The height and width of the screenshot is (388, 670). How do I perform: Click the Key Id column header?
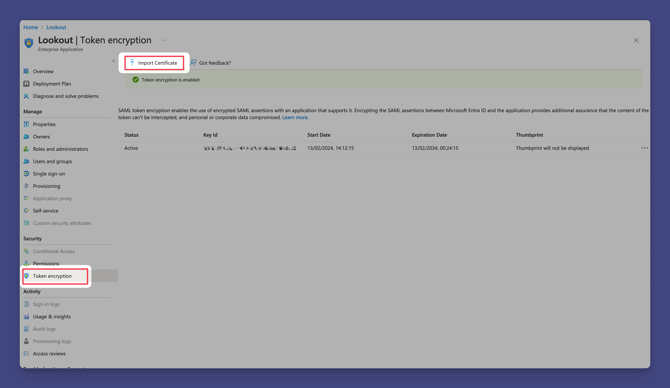[x=210, y=135]
